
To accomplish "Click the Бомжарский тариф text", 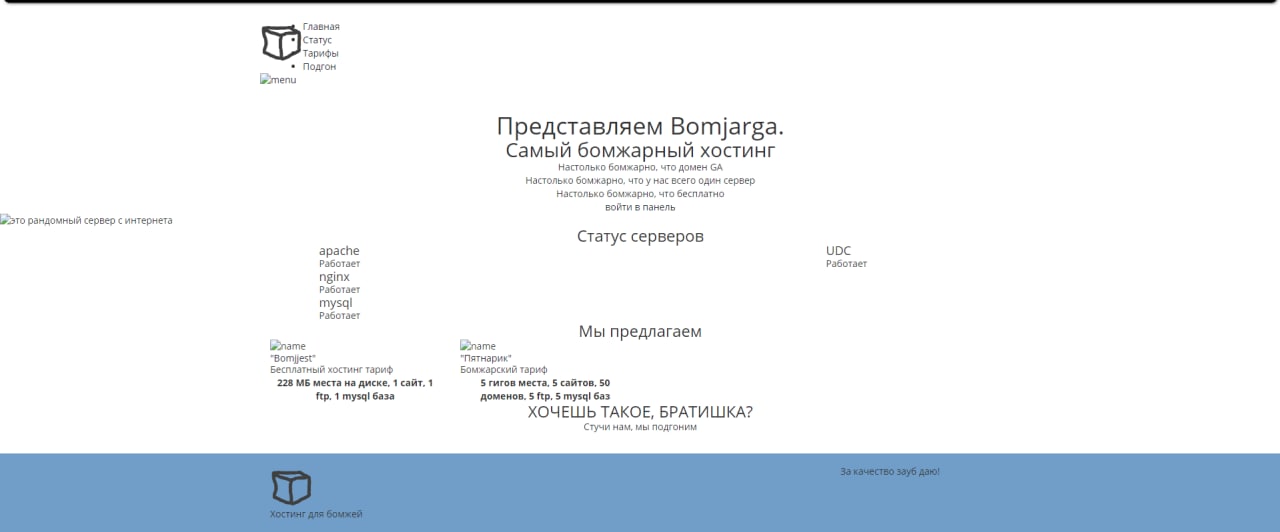I will [504, 370].
